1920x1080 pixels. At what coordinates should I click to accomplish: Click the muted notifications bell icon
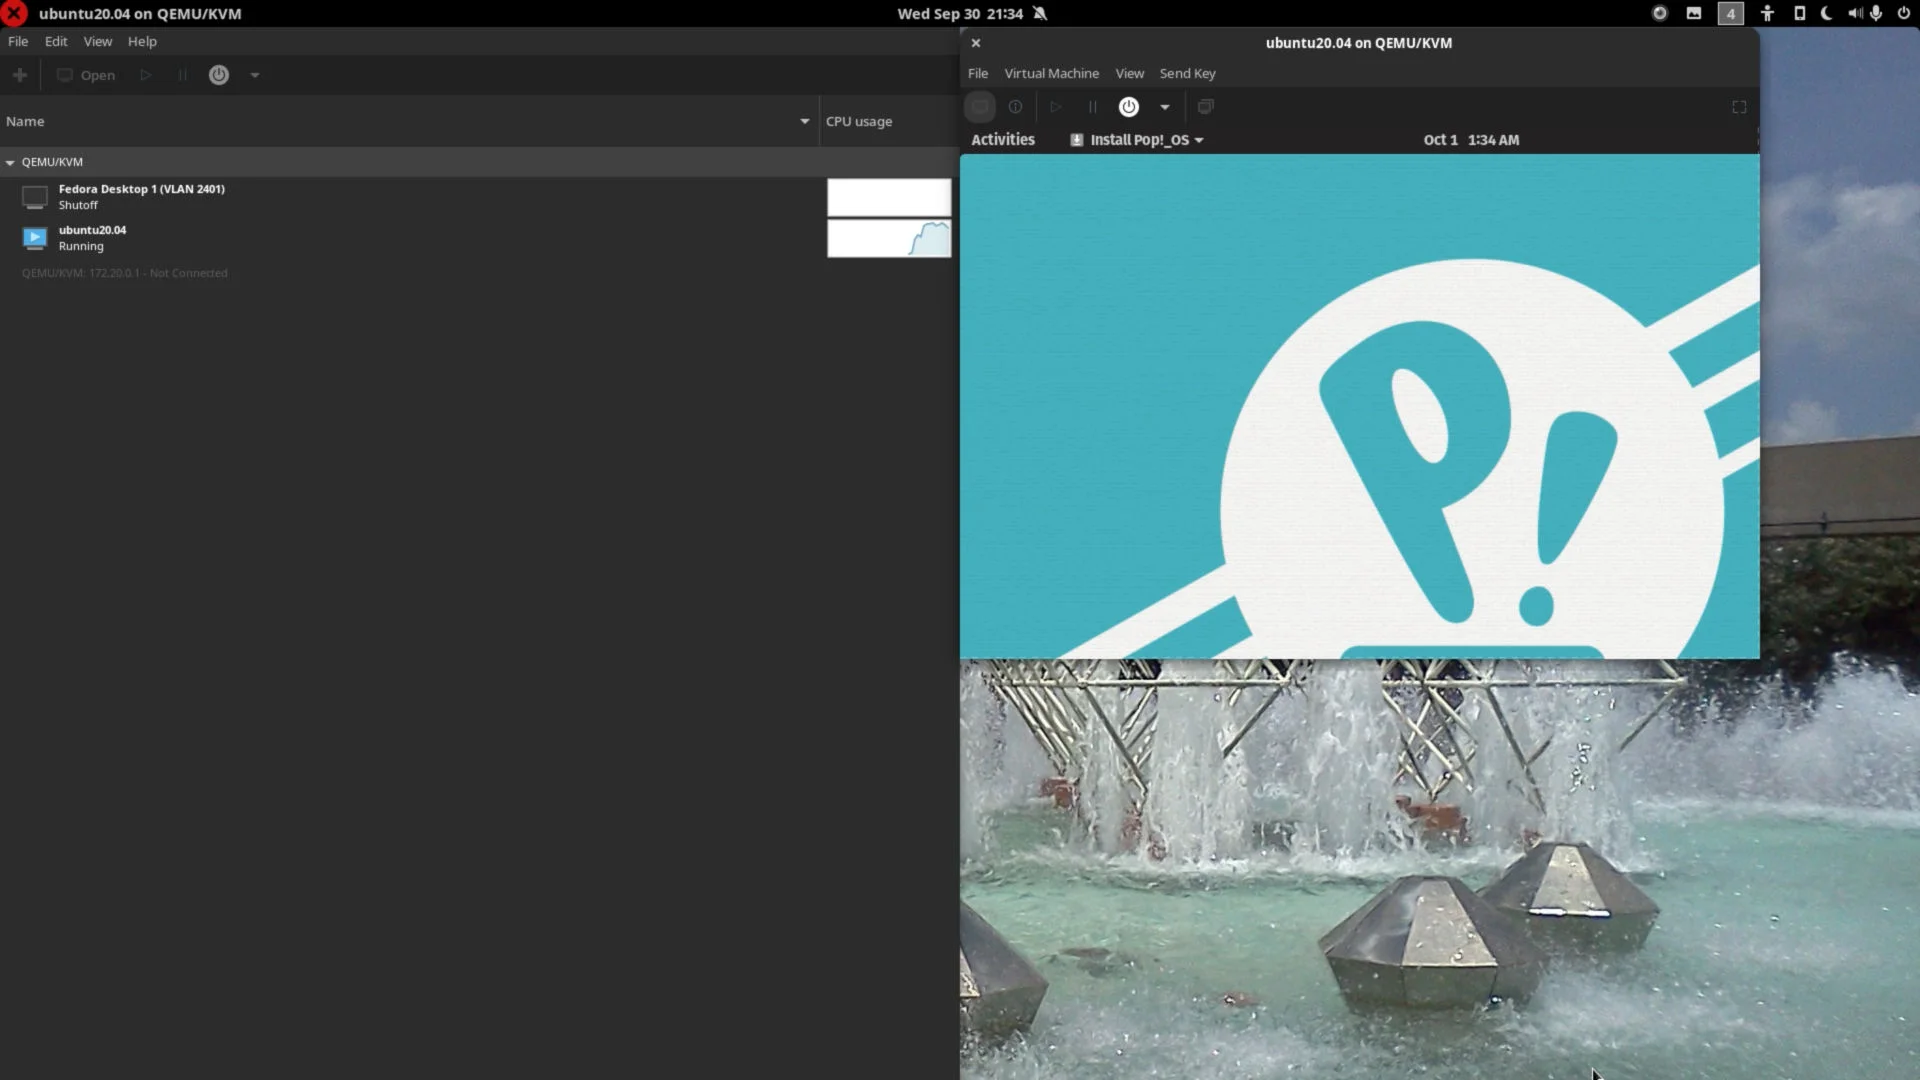tap(1040, 13)
